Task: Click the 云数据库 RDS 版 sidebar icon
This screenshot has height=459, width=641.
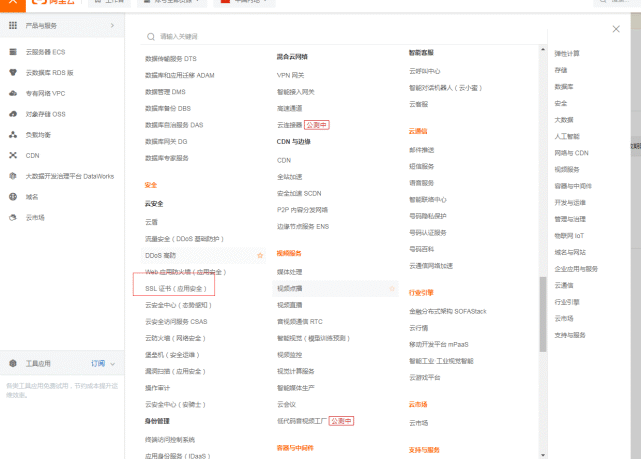Action: [x=13, y=72]
